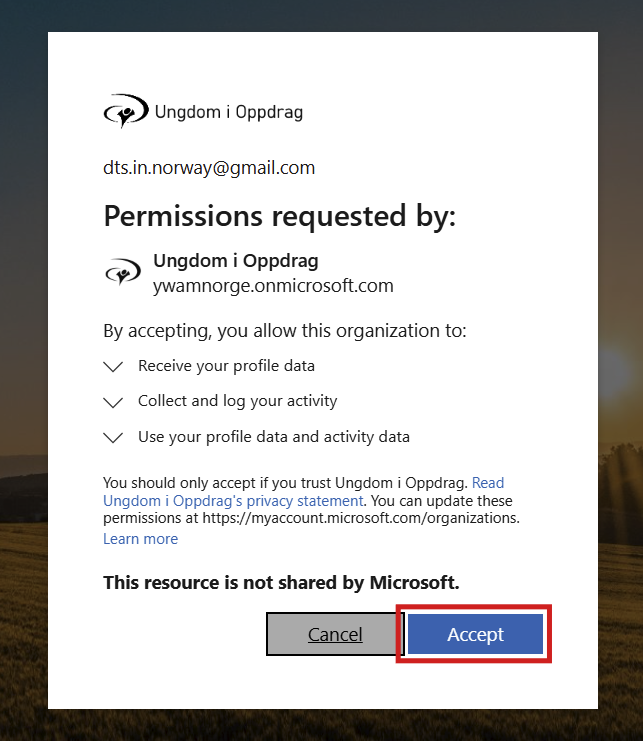Expand the Receive your profile data chevron

[x=113, y=367]
